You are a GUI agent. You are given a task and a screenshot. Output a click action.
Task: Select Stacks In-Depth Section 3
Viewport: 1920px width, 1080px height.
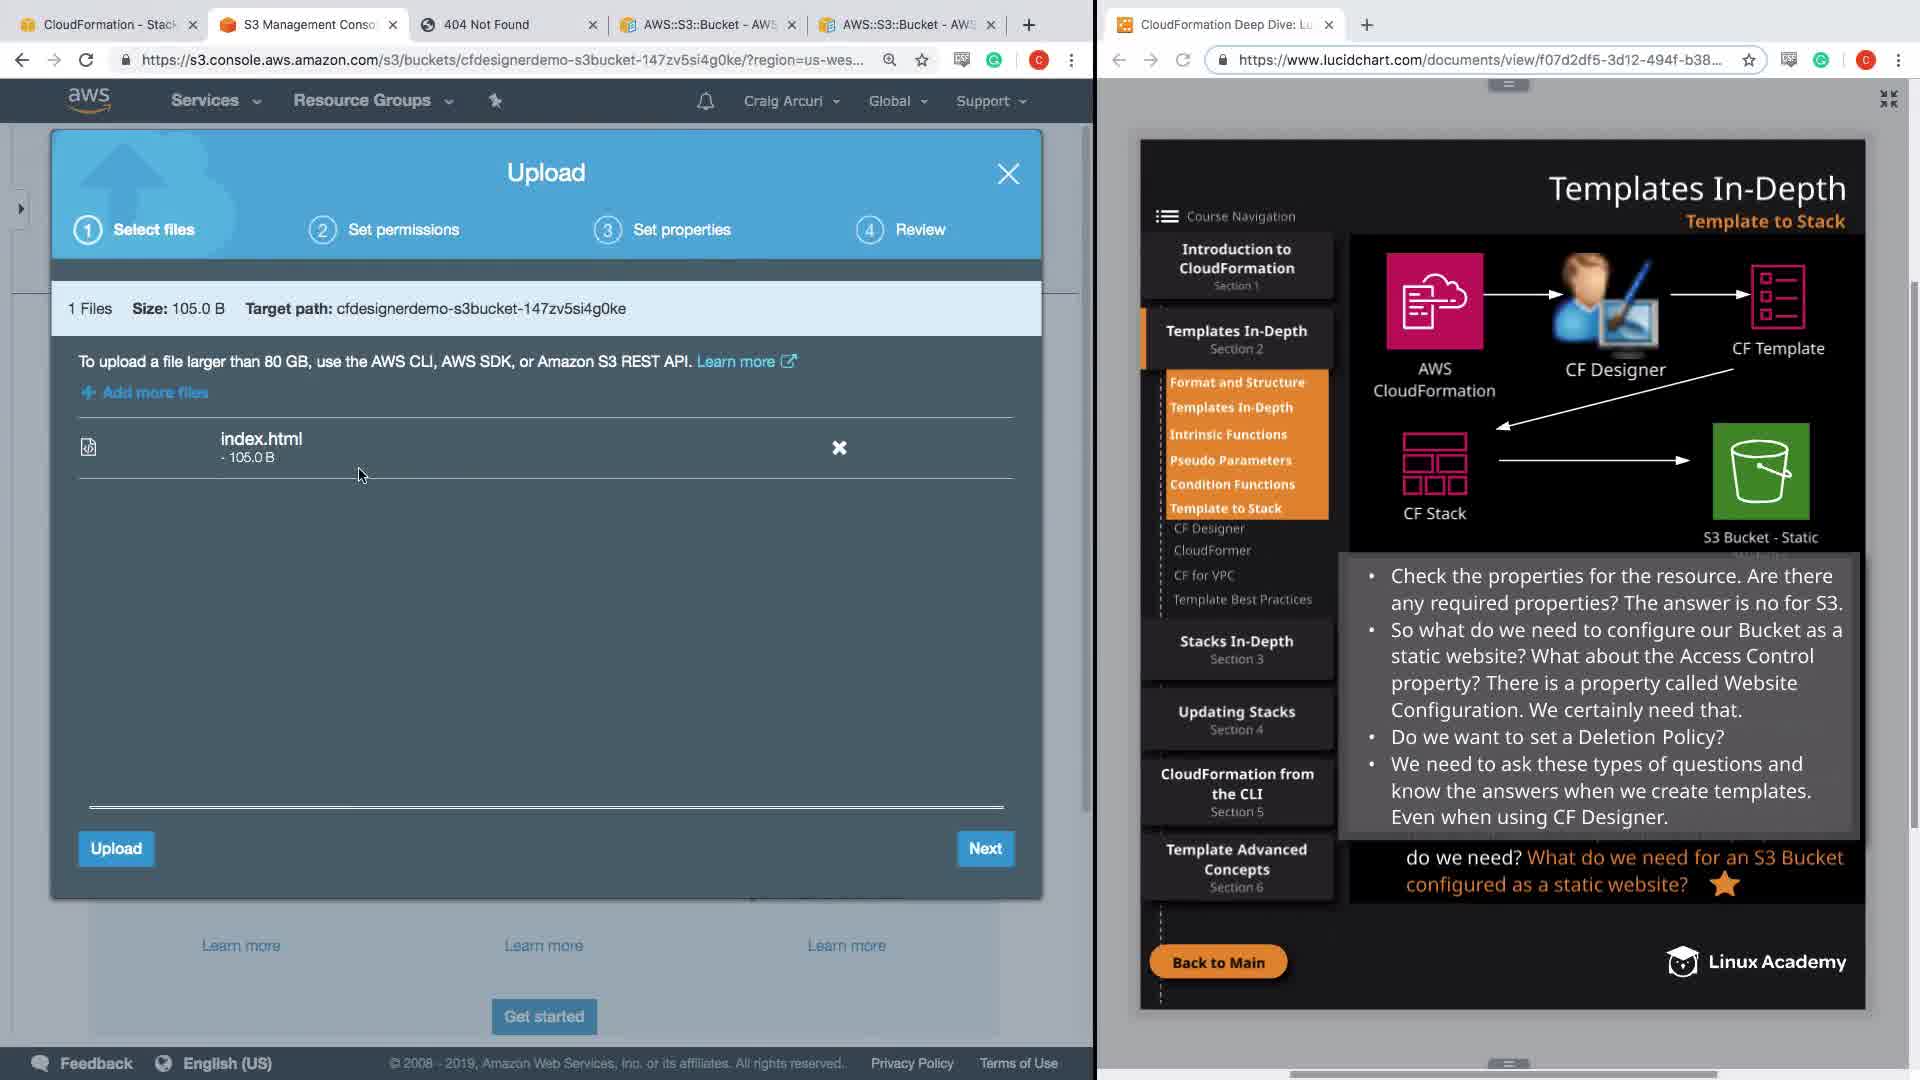tap(1236, 649)
